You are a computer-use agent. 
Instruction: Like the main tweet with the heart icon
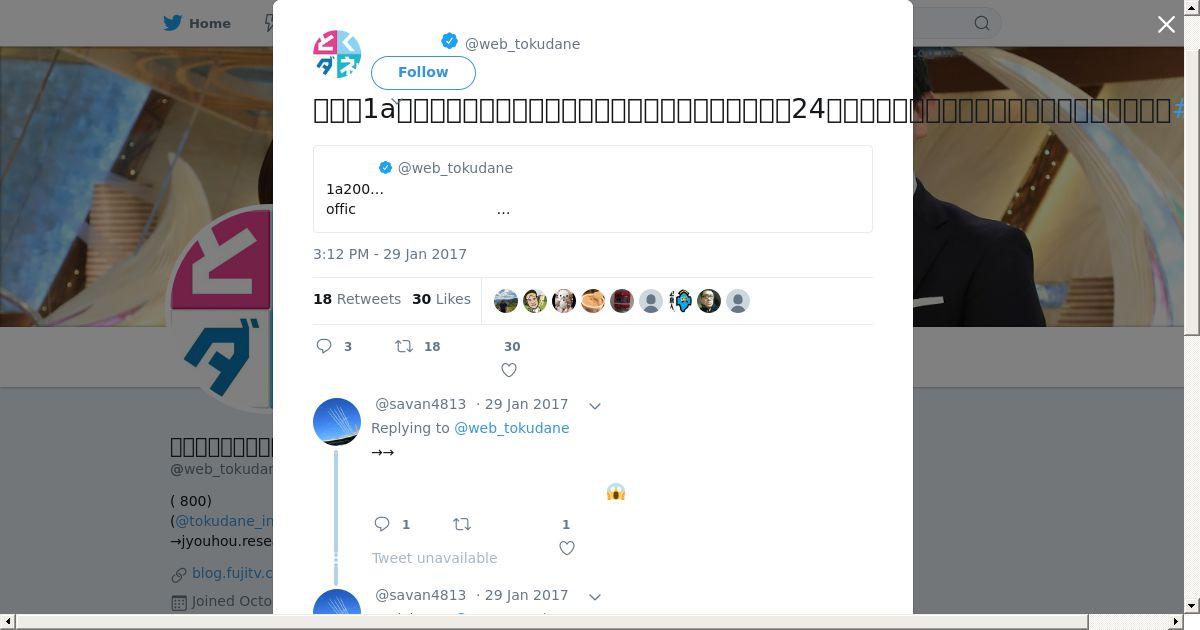pos(509,370)
